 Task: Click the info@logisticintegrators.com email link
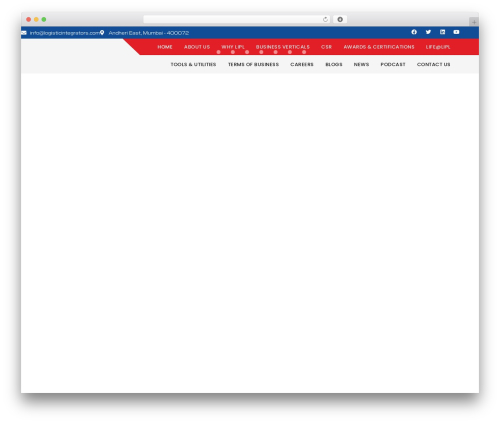pos(65,33)
